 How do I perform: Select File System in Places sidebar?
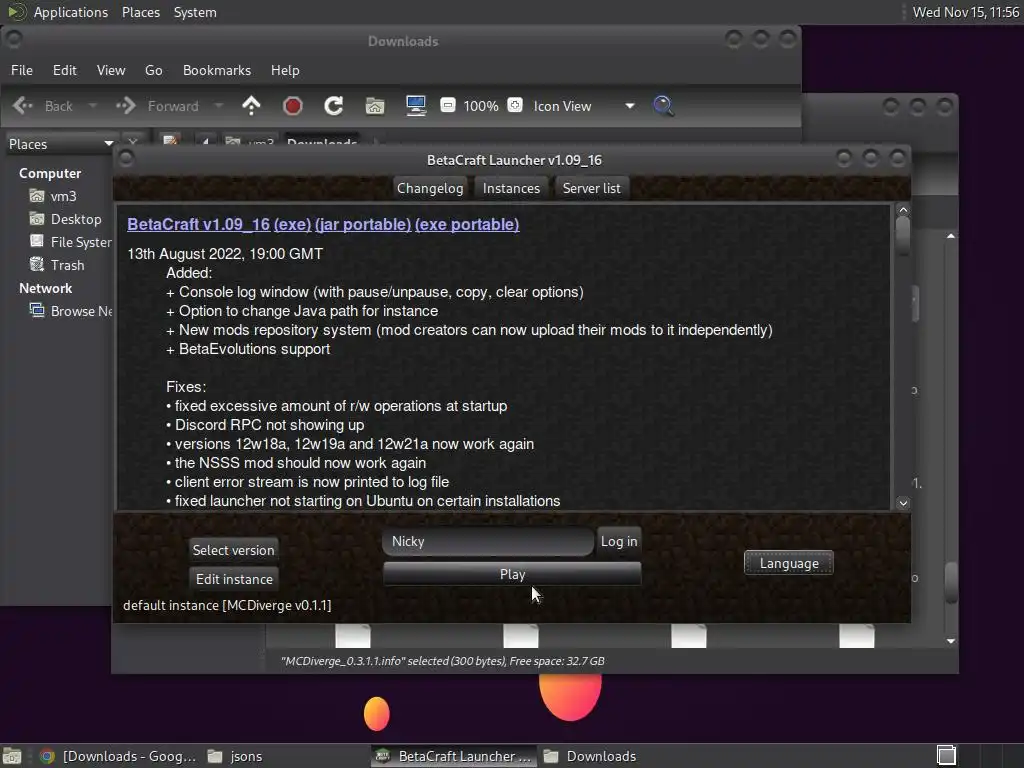pos(71,242)
